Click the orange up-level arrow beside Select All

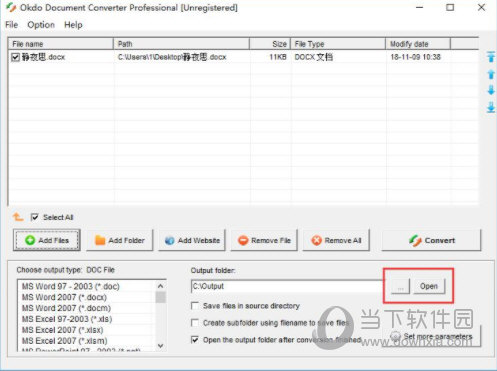tap(18, 217)
